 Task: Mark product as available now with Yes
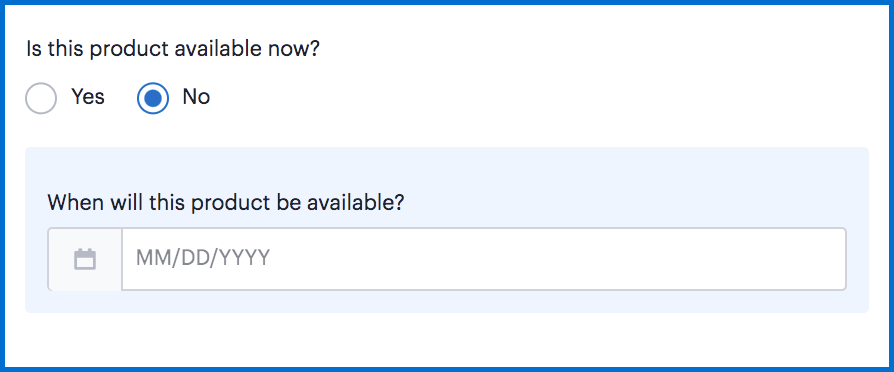pyautogui.click(x=41, y=98)
